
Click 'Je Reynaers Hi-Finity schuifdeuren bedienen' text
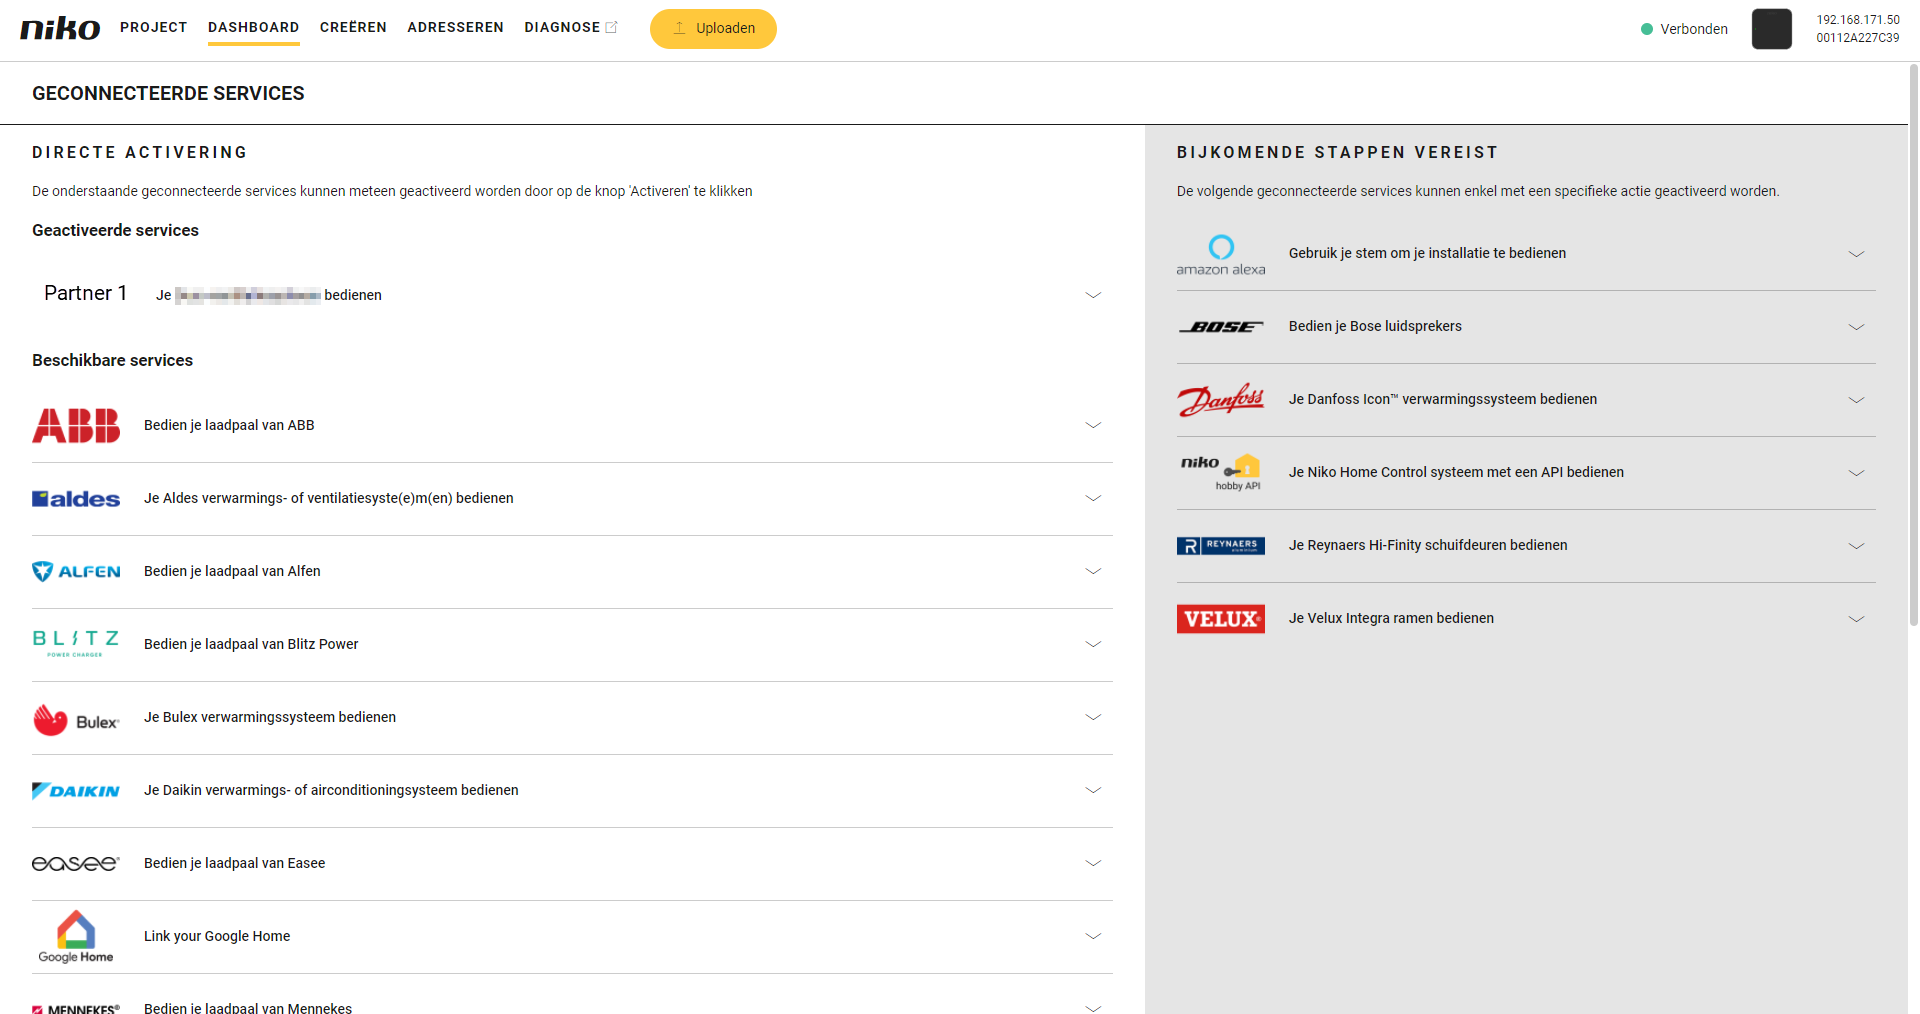[x=1428, y=545]
